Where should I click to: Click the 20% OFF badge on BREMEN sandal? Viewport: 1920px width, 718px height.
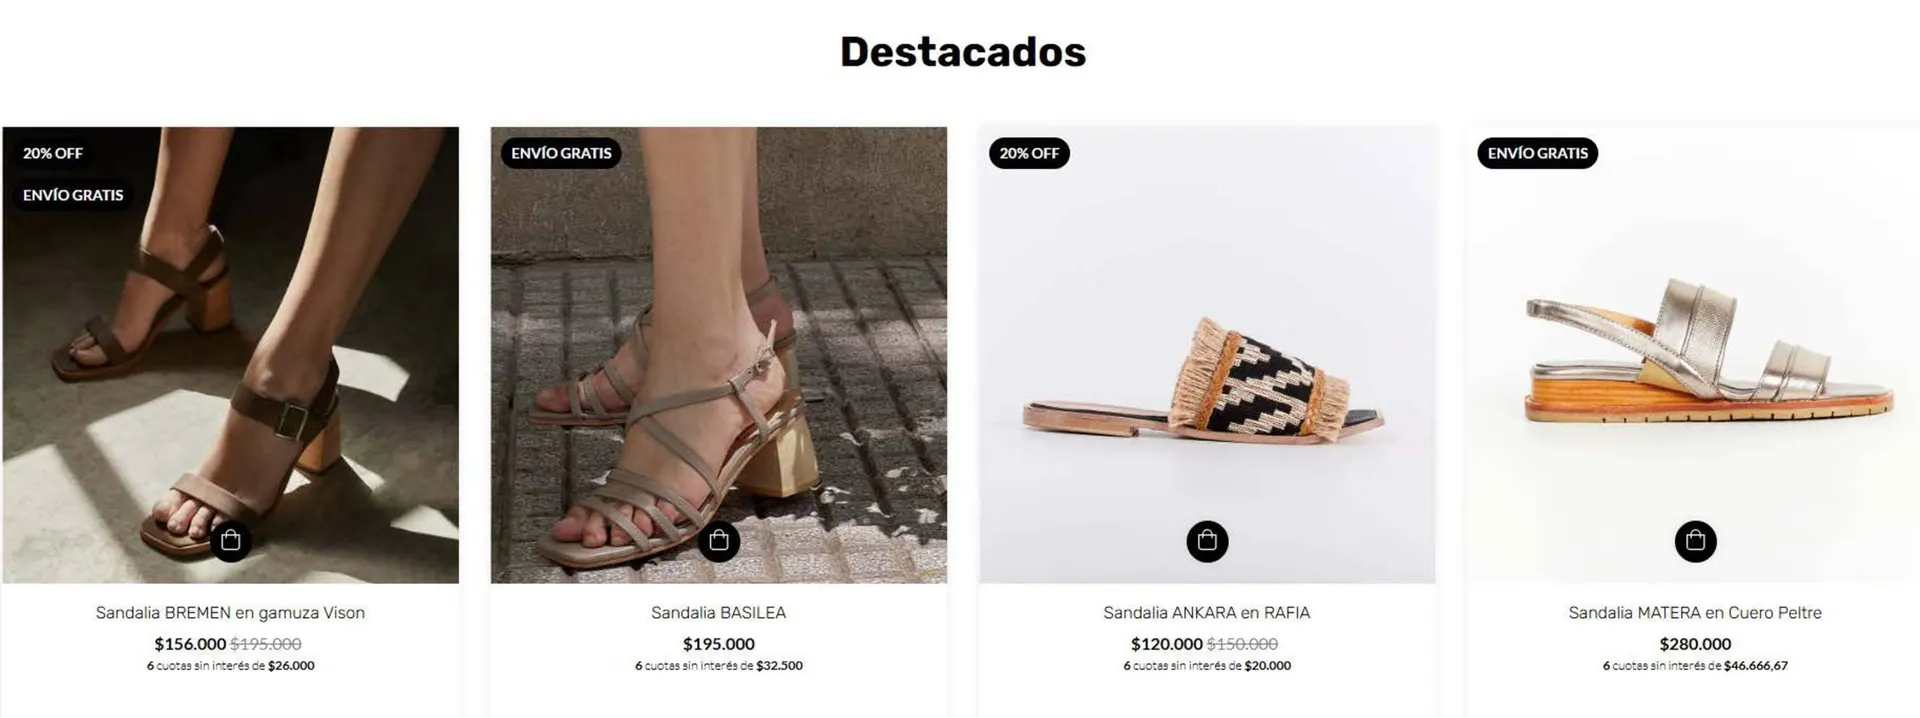pyautogui.click(x=53, y=153)
